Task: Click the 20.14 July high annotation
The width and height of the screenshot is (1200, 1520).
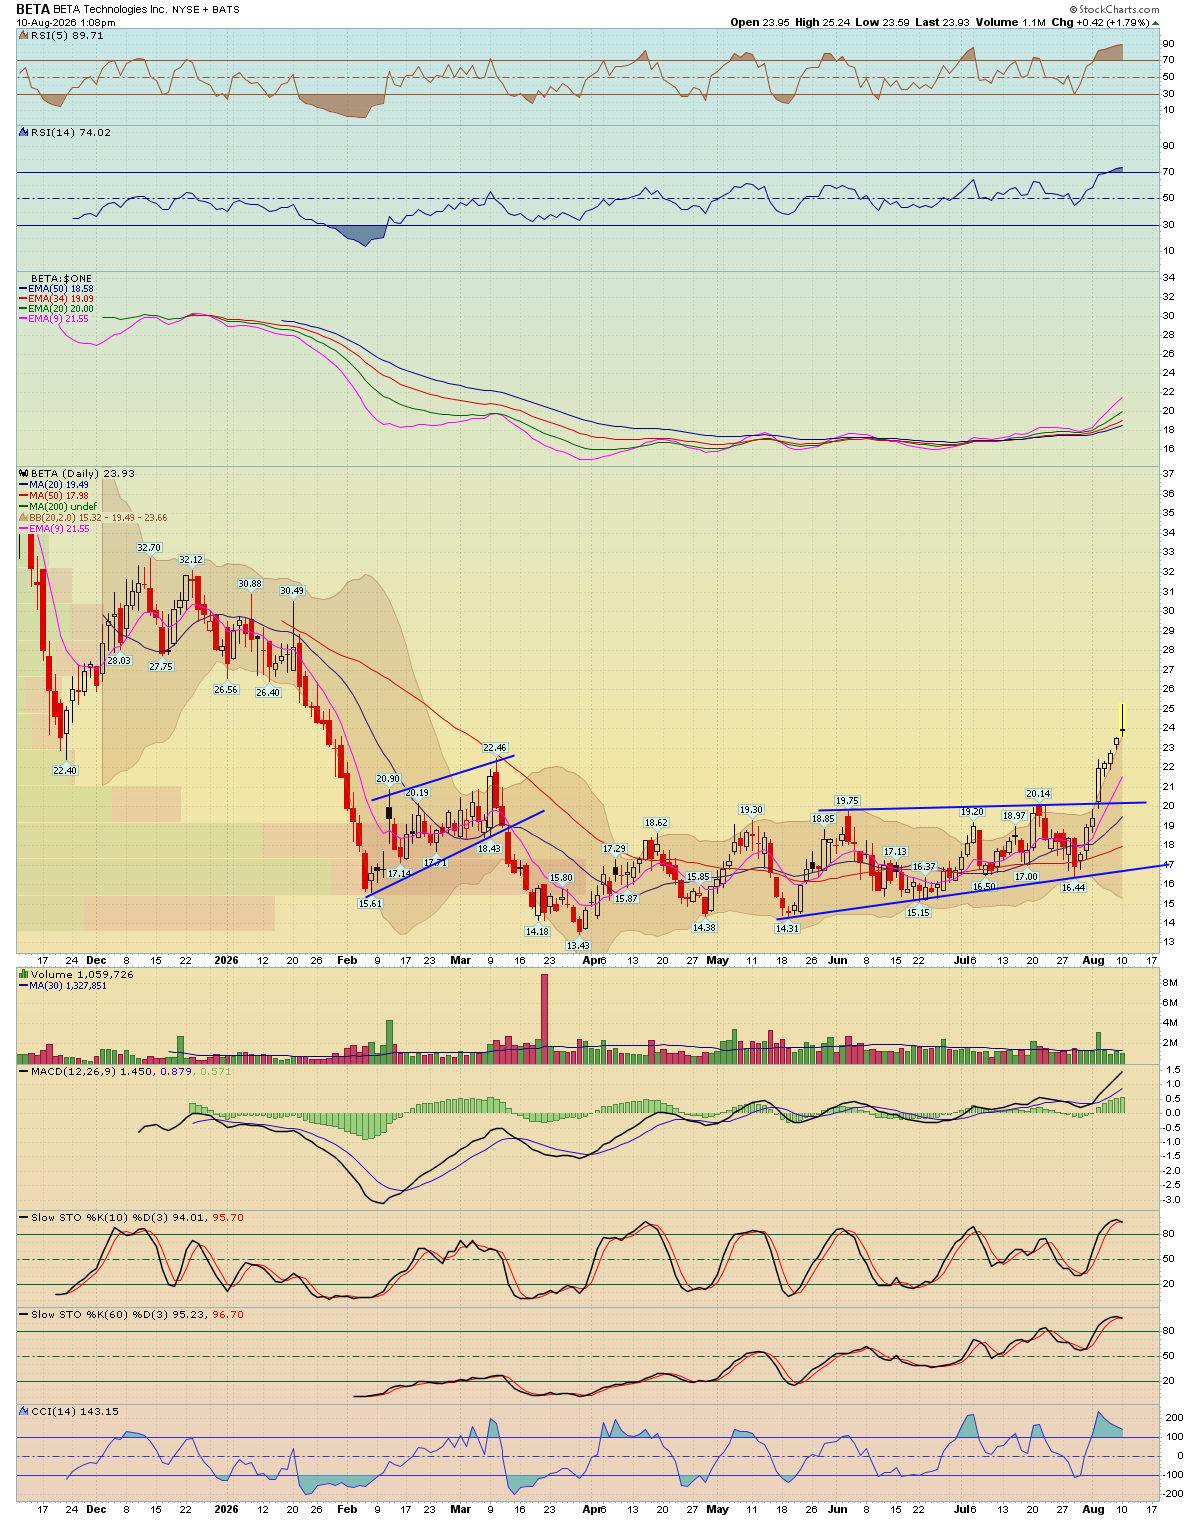Action: tap(1038, 793)
